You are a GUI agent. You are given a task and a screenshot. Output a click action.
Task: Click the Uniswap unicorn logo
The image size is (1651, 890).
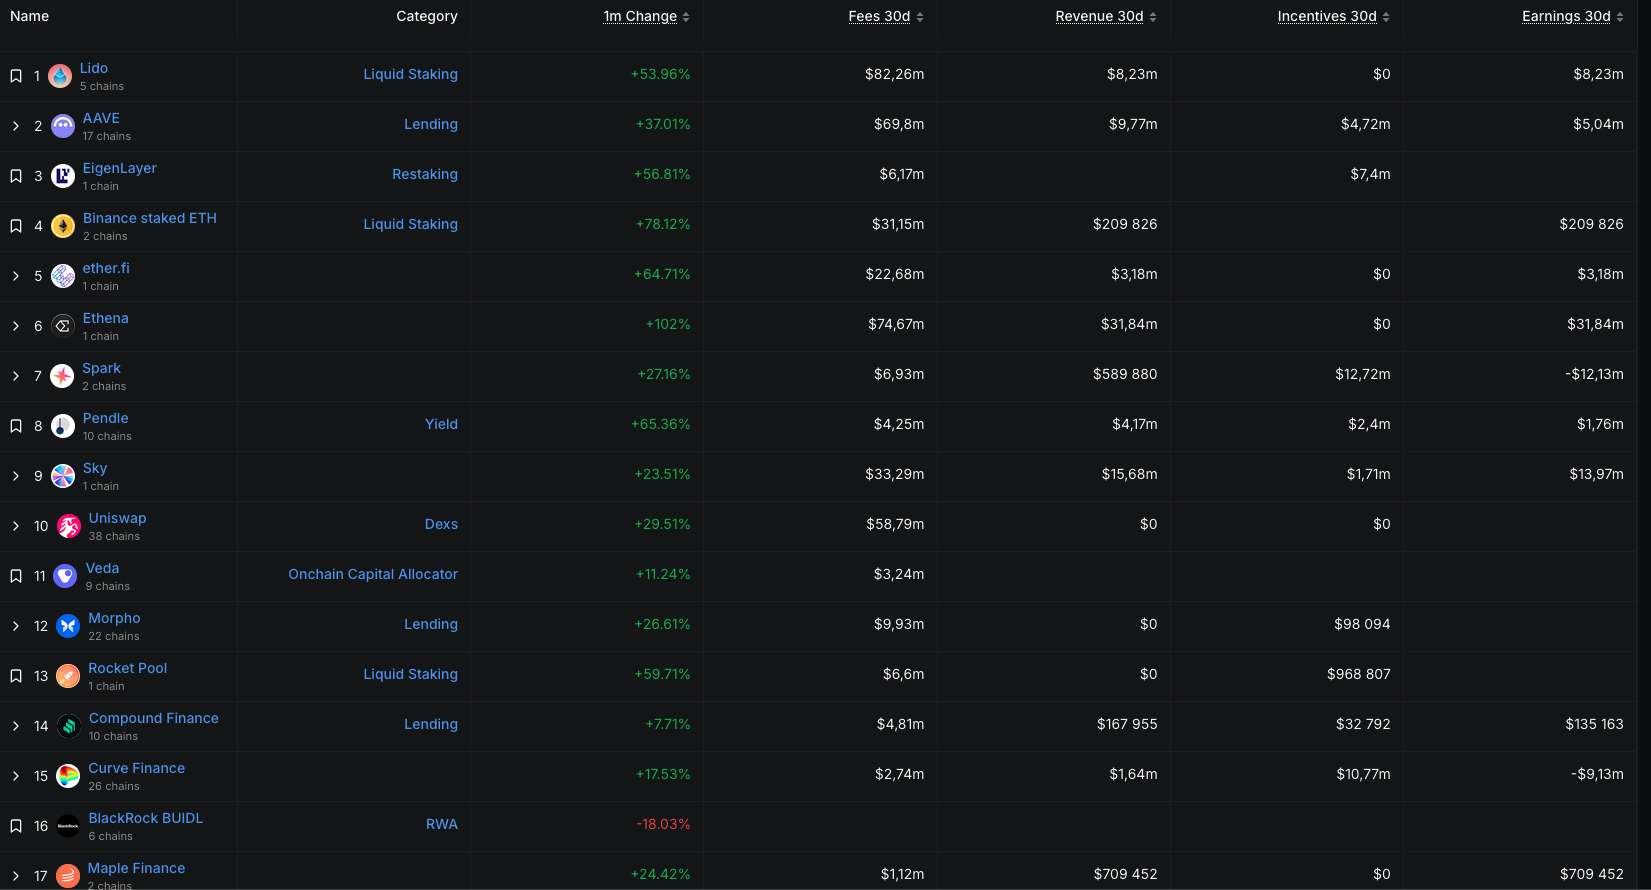tap(69, 526)
